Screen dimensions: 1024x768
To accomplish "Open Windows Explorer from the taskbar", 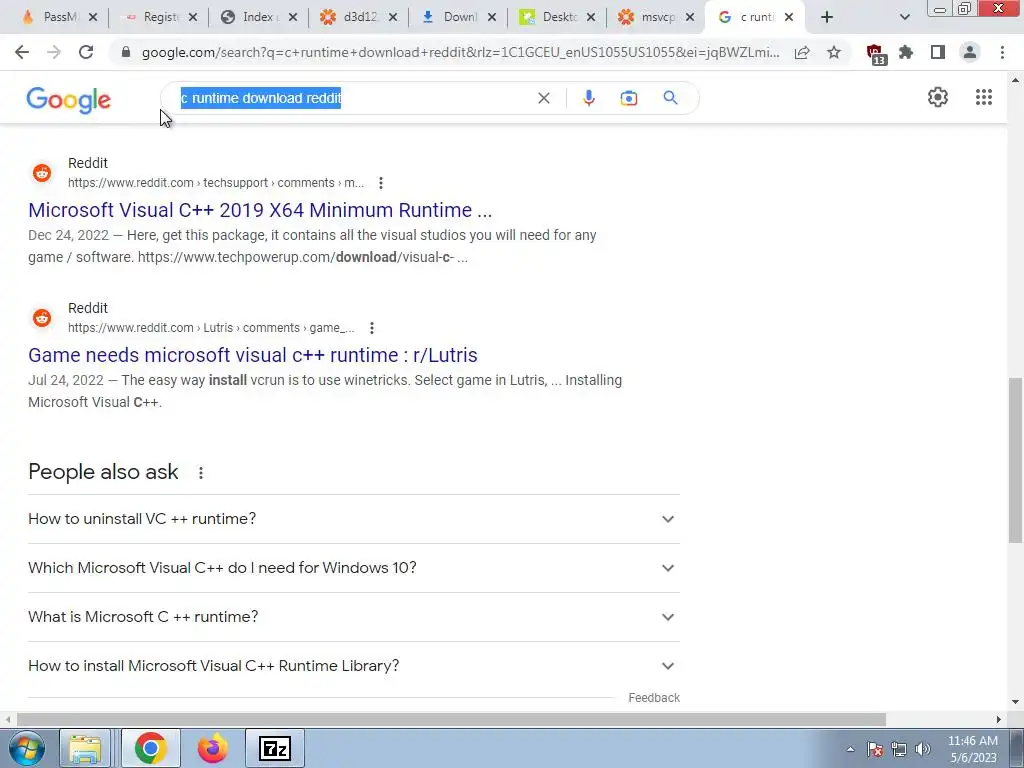I will tap(85, 748).
